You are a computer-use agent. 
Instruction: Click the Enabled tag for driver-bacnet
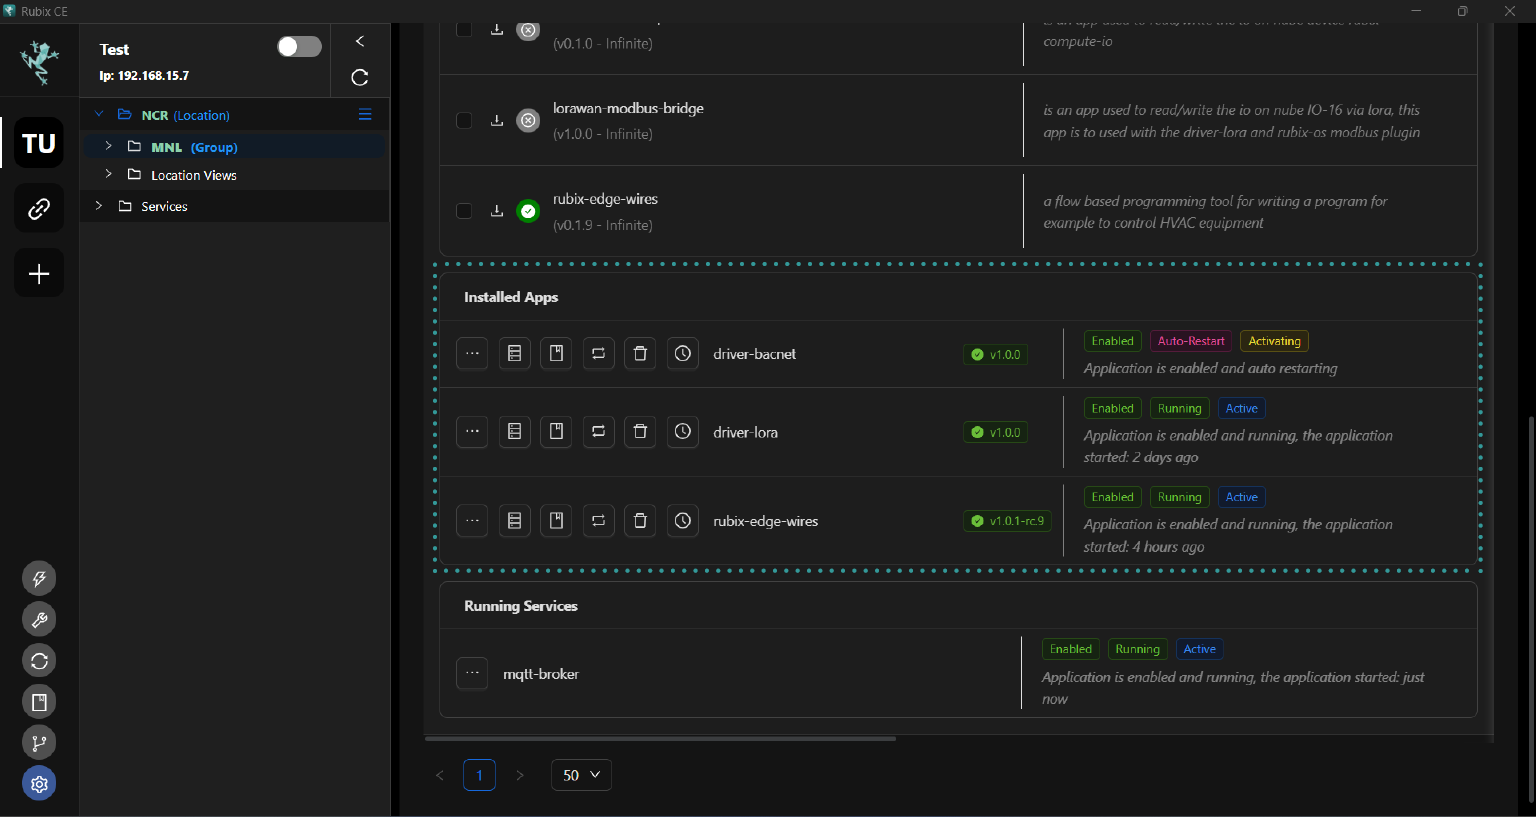[1112, 341]
